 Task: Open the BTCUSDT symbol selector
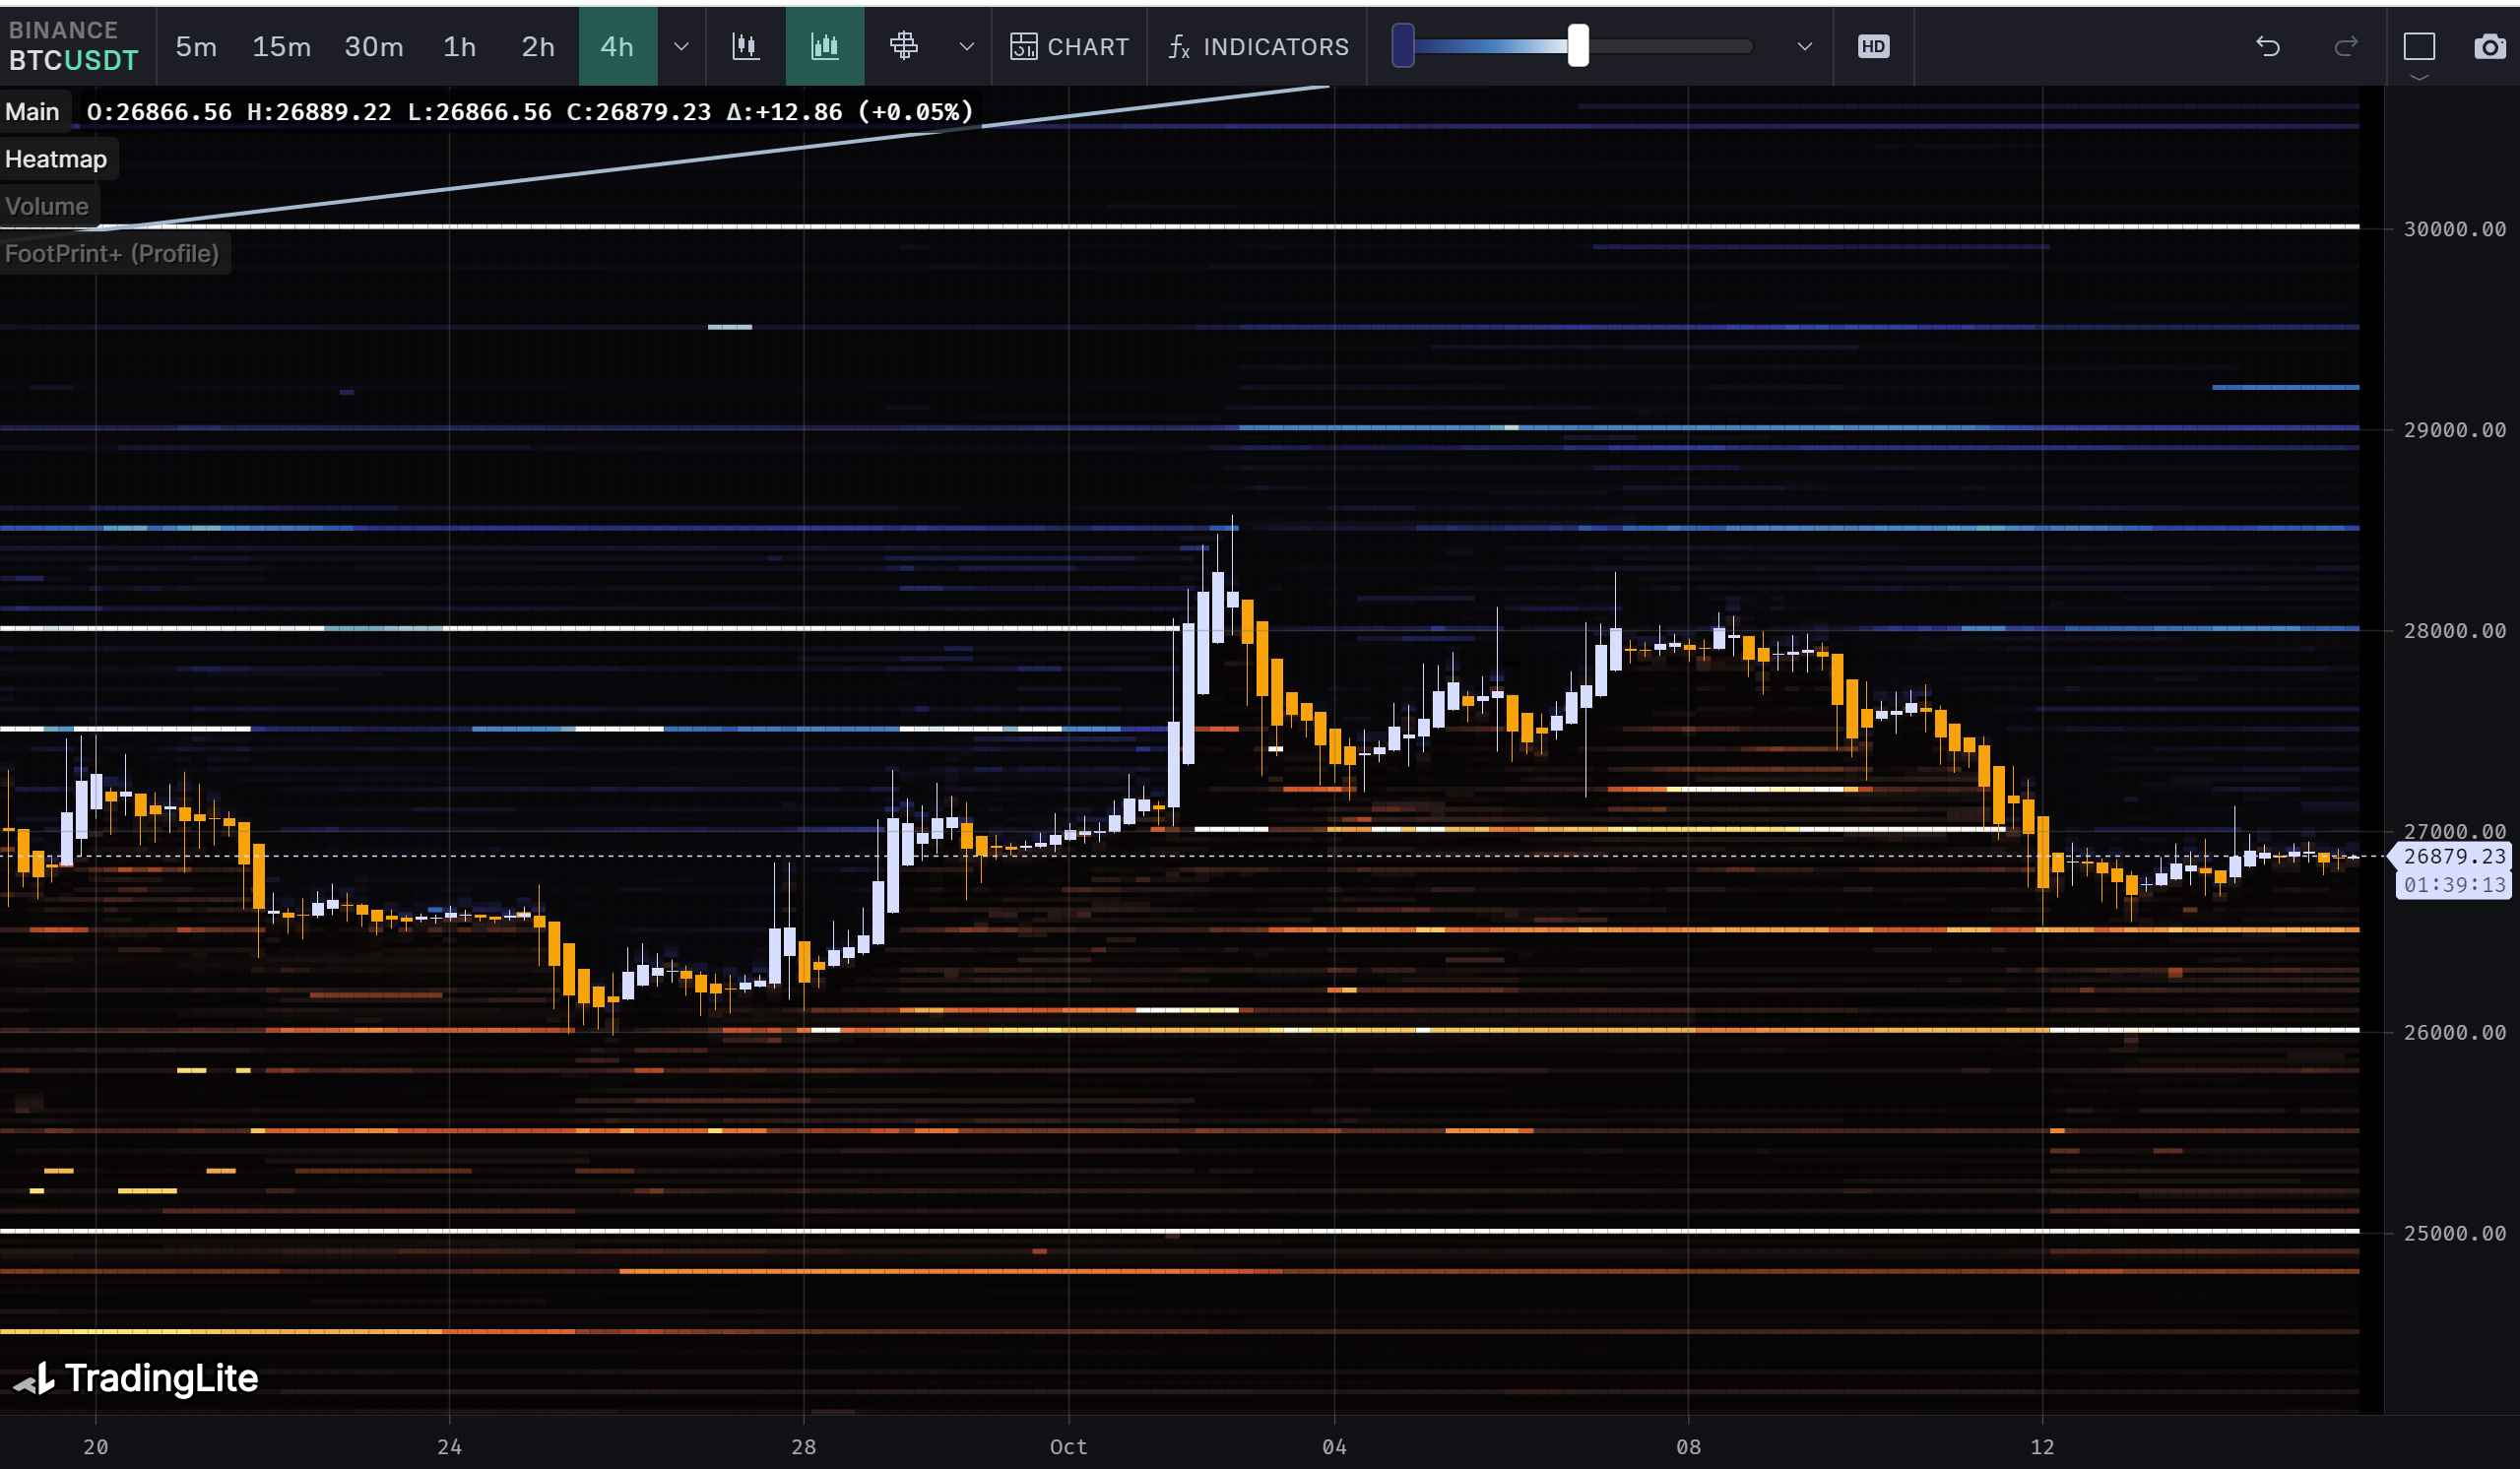tap(73, 60)
